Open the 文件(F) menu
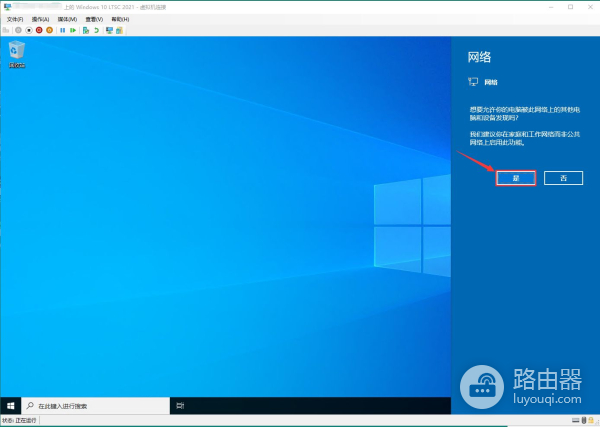This screenshot has height=427, width=600. (x=15, y=19)
